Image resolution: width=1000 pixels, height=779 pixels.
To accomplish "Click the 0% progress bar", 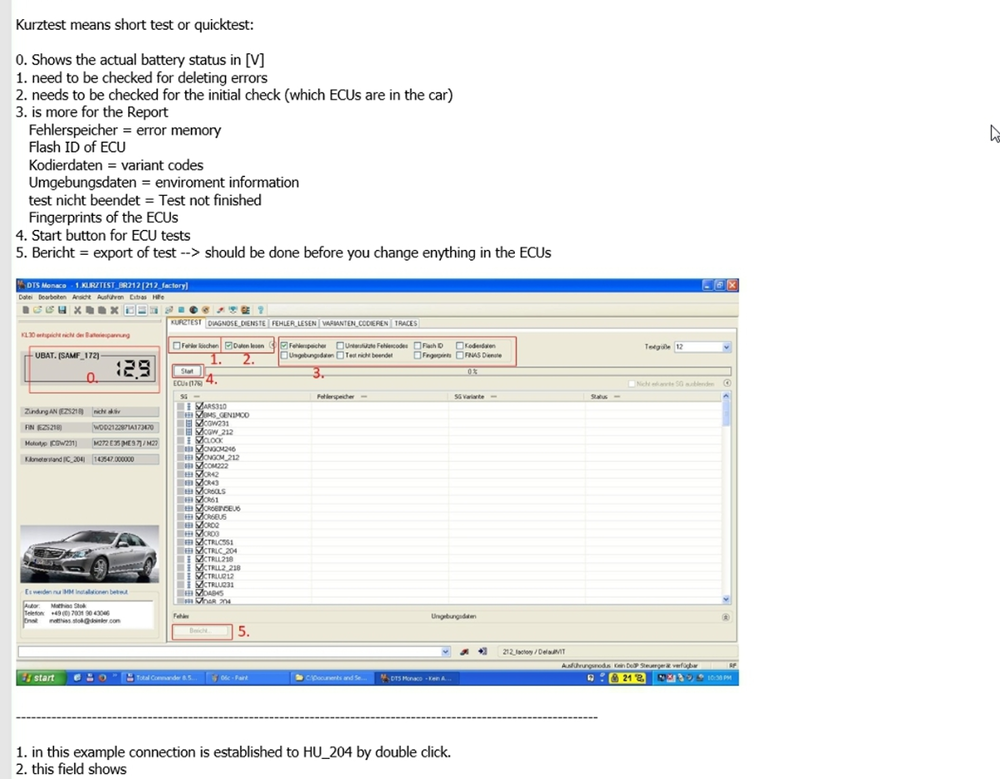I will click(472, 369).
